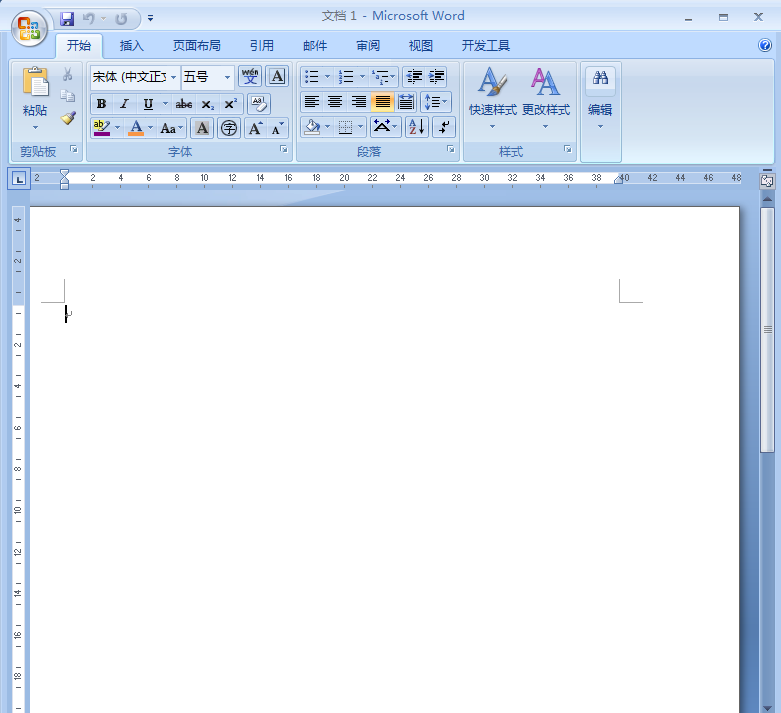
Task: Open Change Case Aa dropdown
Action: pos(171,129)
